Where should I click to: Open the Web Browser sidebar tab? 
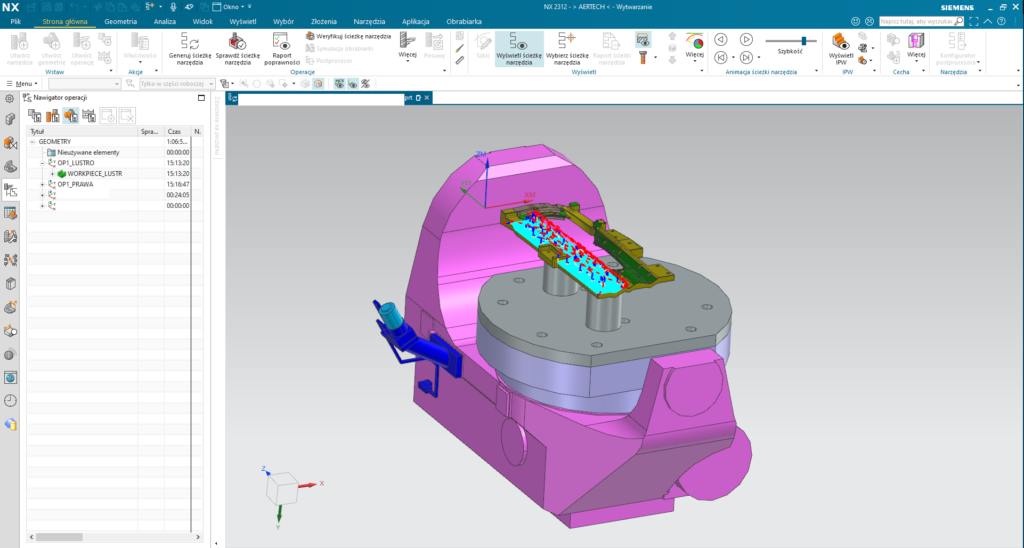coord(10,378)
